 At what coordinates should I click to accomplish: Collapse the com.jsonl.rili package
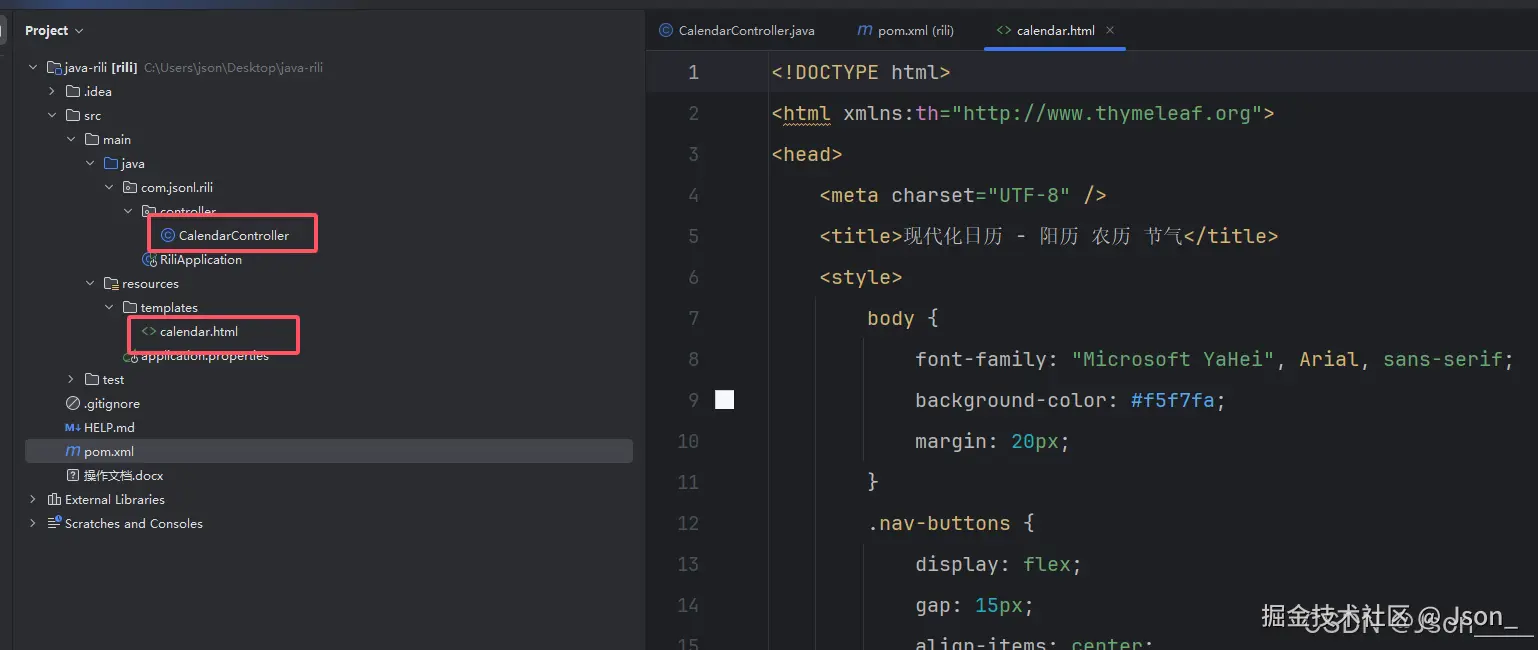[109, 187]
